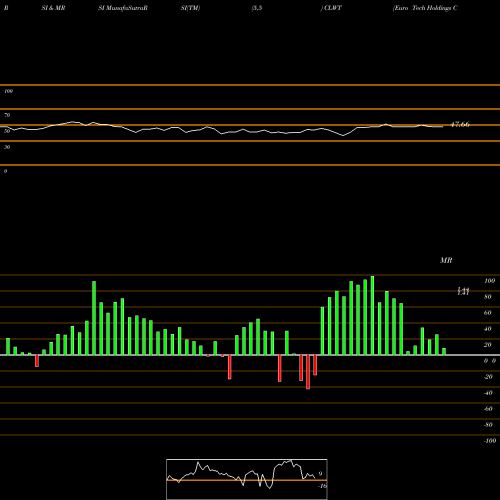This screenshot has width=500, height=500.
Task: Click the MR axis label 80
Action: pyautogui.click(x=488, y=297)
